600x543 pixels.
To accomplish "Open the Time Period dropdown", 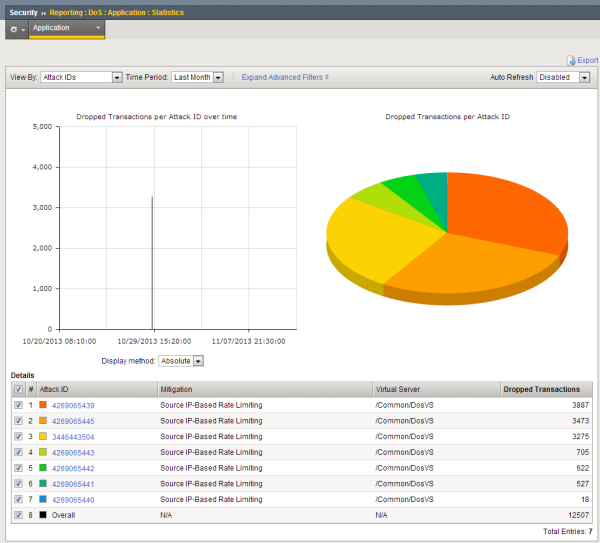I will coord(197,77).
